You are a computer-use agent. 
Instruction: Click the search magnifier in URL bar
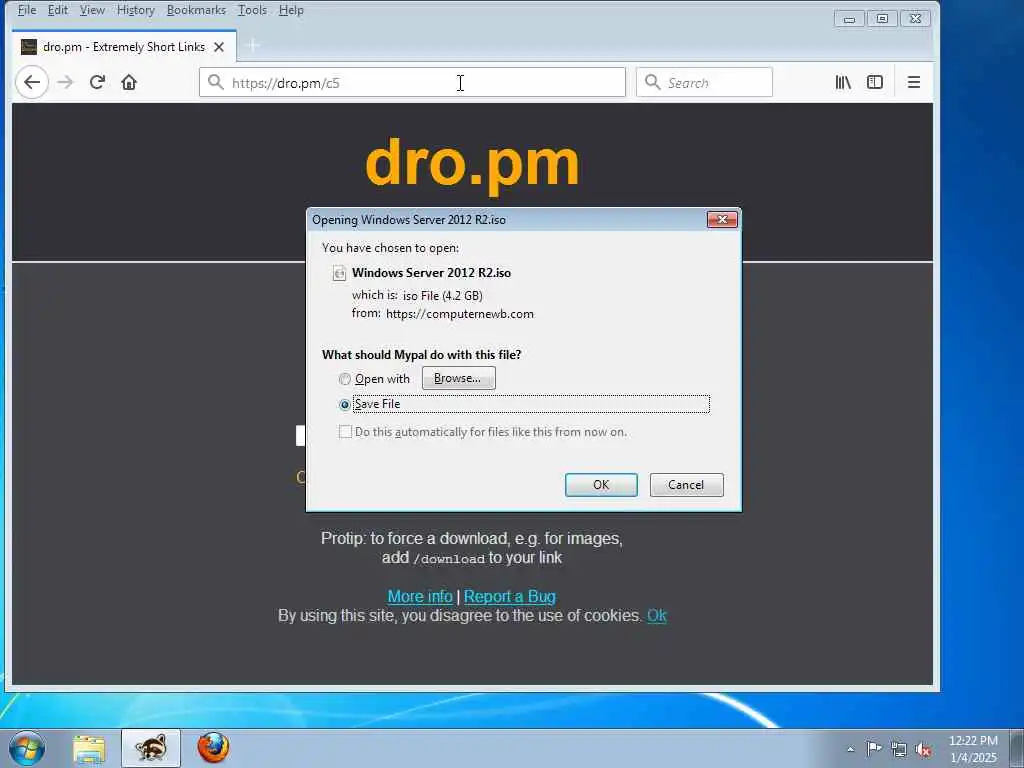pos(216,82)
